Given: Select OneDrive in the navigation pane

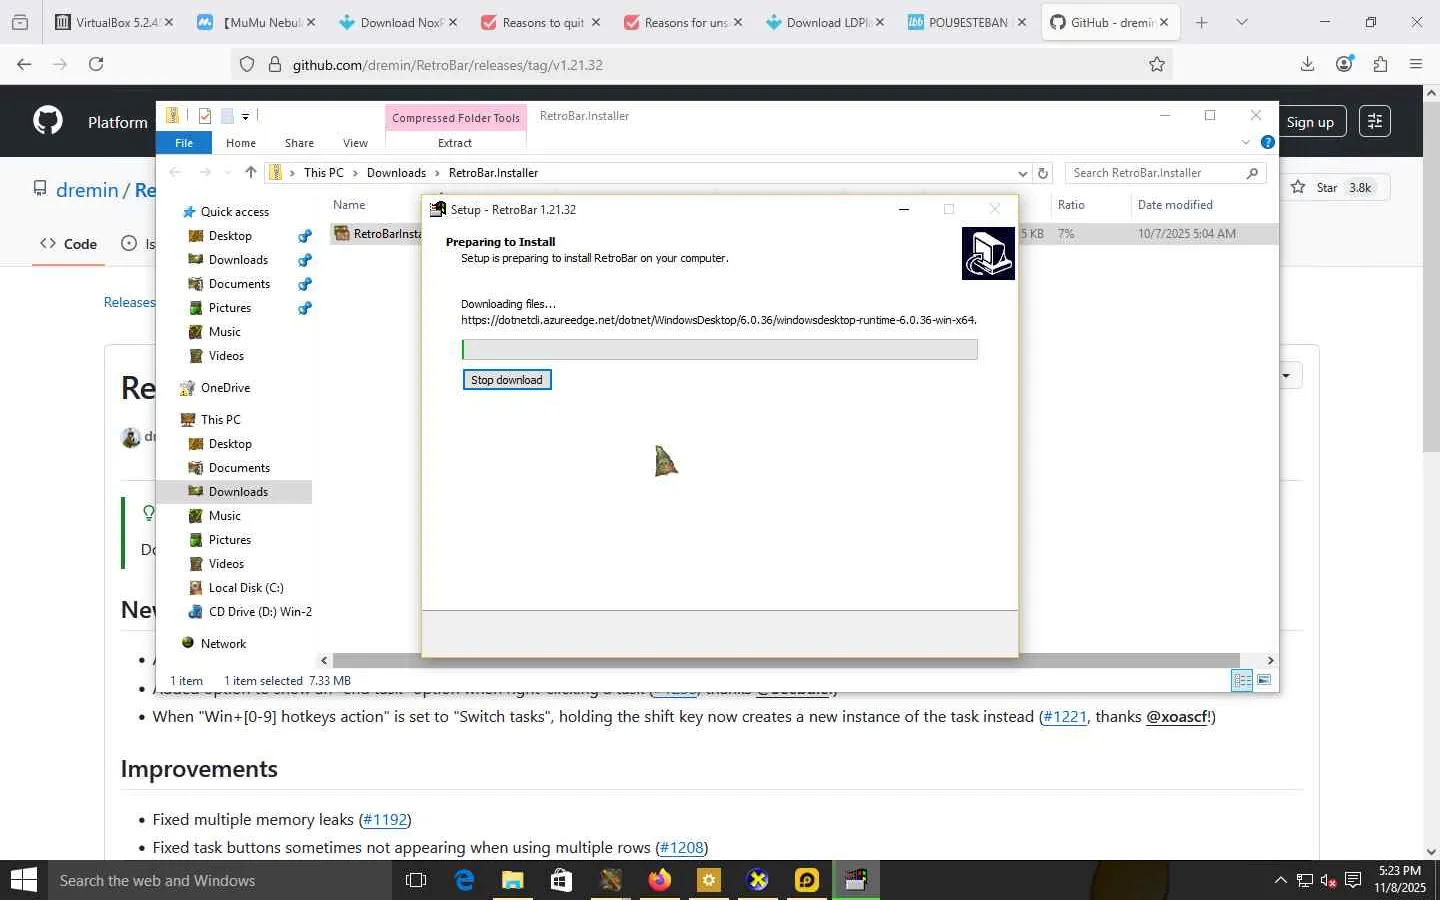Looking at the screenshot, I should tap(225, 388).
